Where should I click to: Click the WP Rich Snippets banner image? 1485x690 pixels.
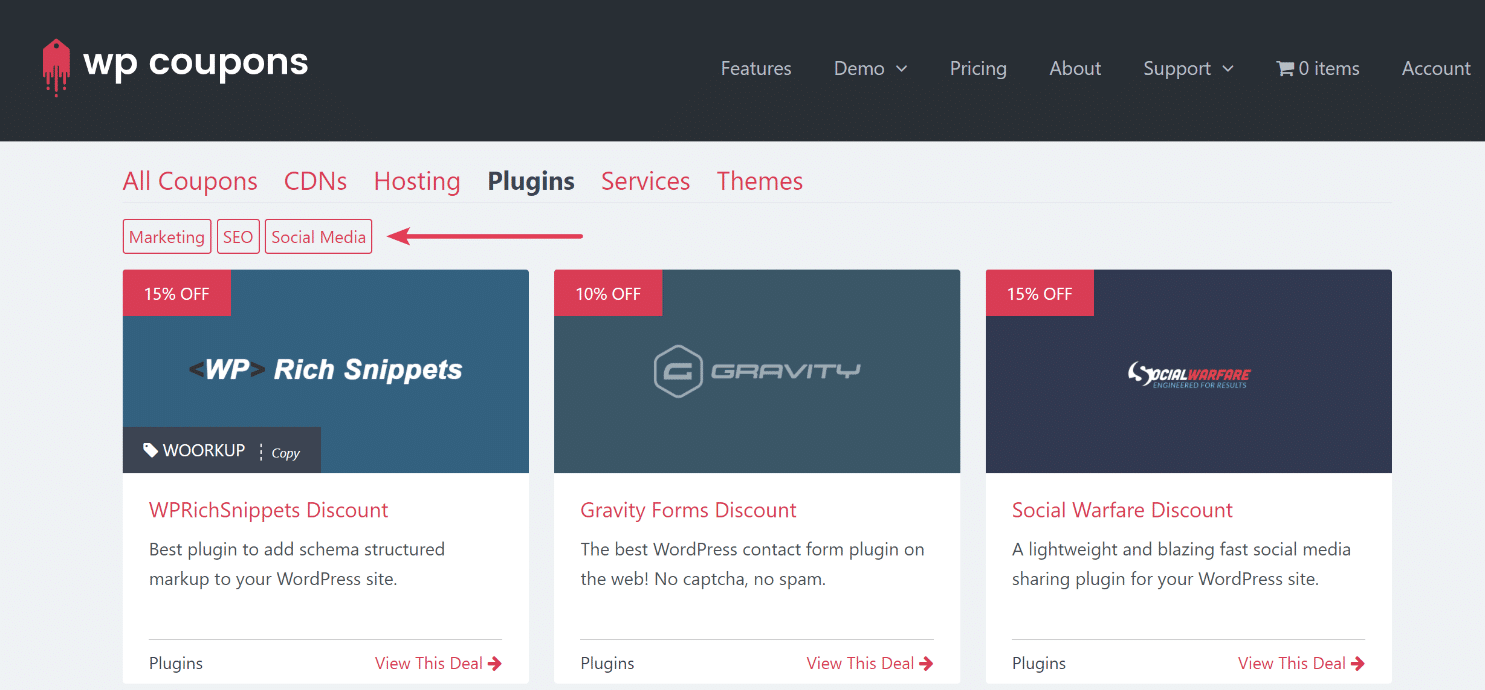[x=326, y=371]
